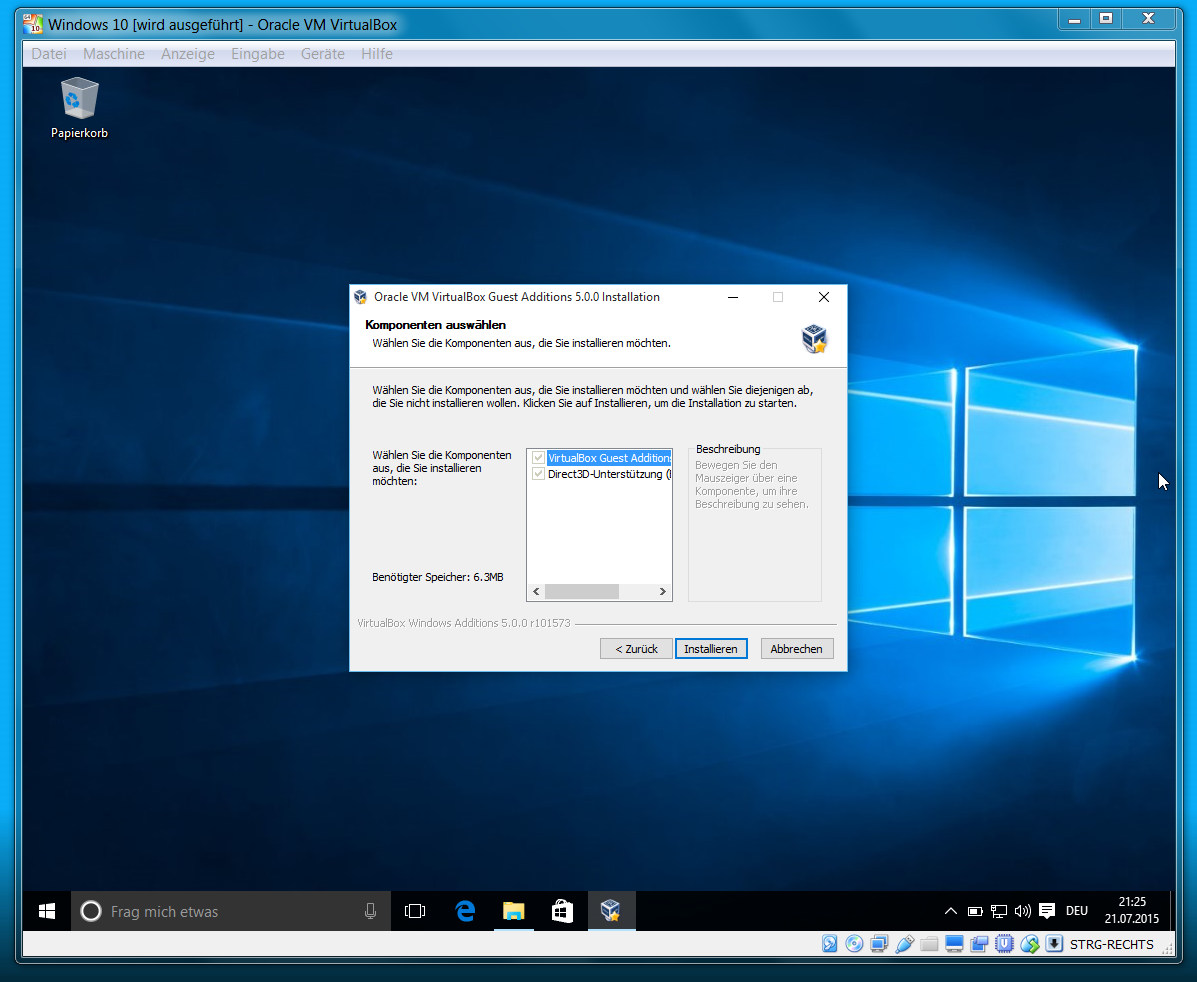1197x982 pixels.
Task: Minimize the Guest Additions installer dialog
Action: [733, 297]
